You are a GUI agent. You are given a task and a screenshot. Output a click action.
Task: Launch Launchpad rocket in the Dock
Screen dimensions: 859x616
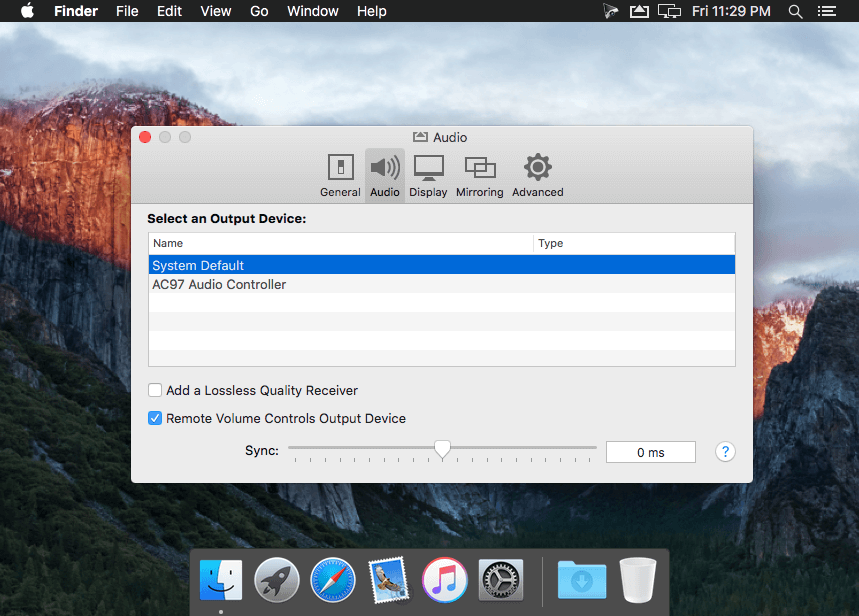click(277, 580)
